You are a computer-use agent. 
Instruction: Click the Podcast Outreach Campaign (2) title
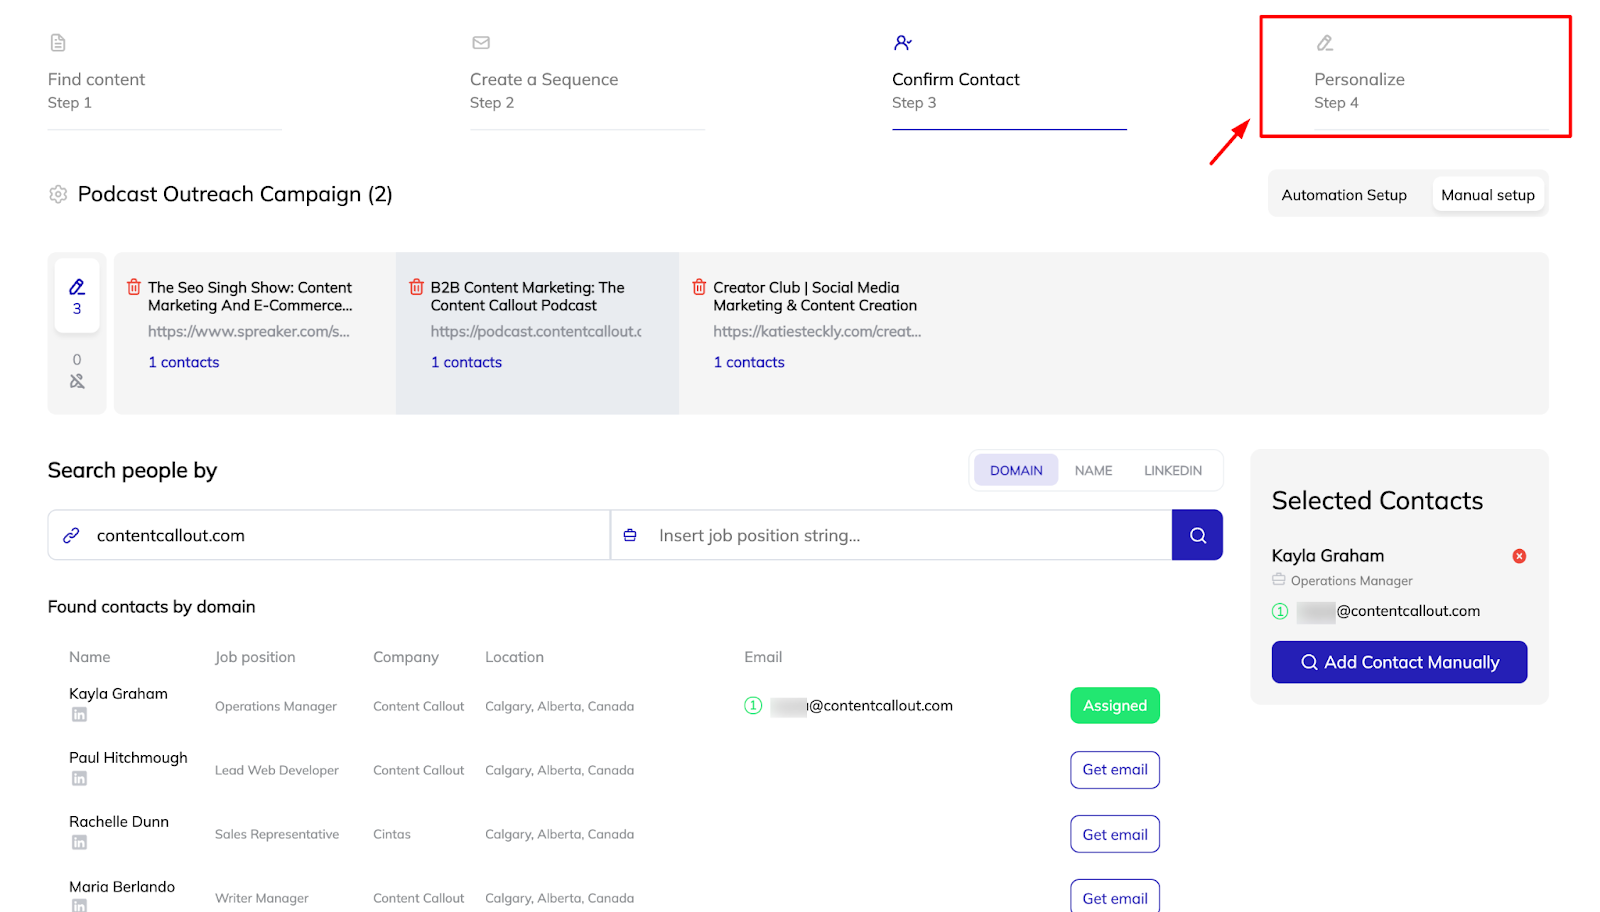coord(235,194)
